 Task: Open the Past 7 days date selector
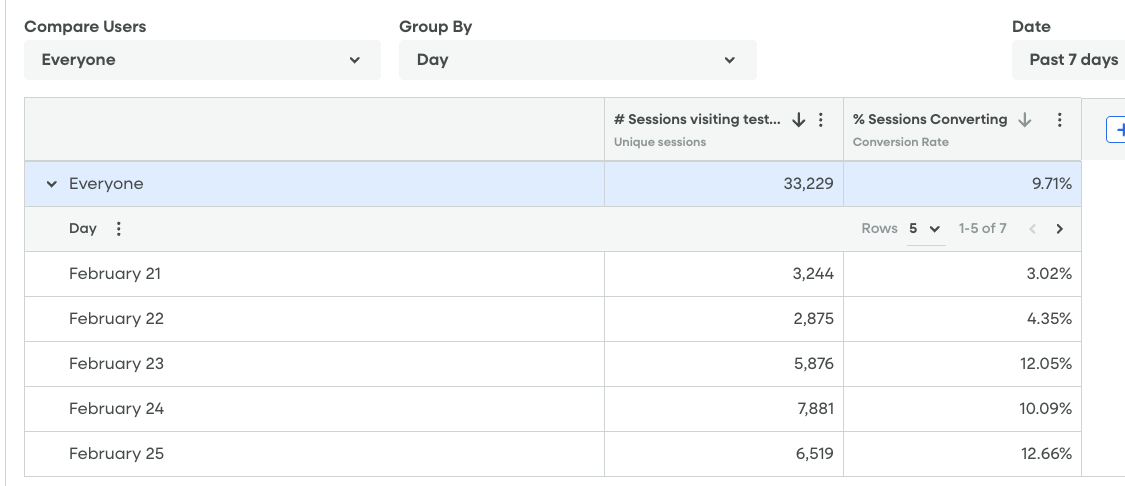(x=1072, y=60)
